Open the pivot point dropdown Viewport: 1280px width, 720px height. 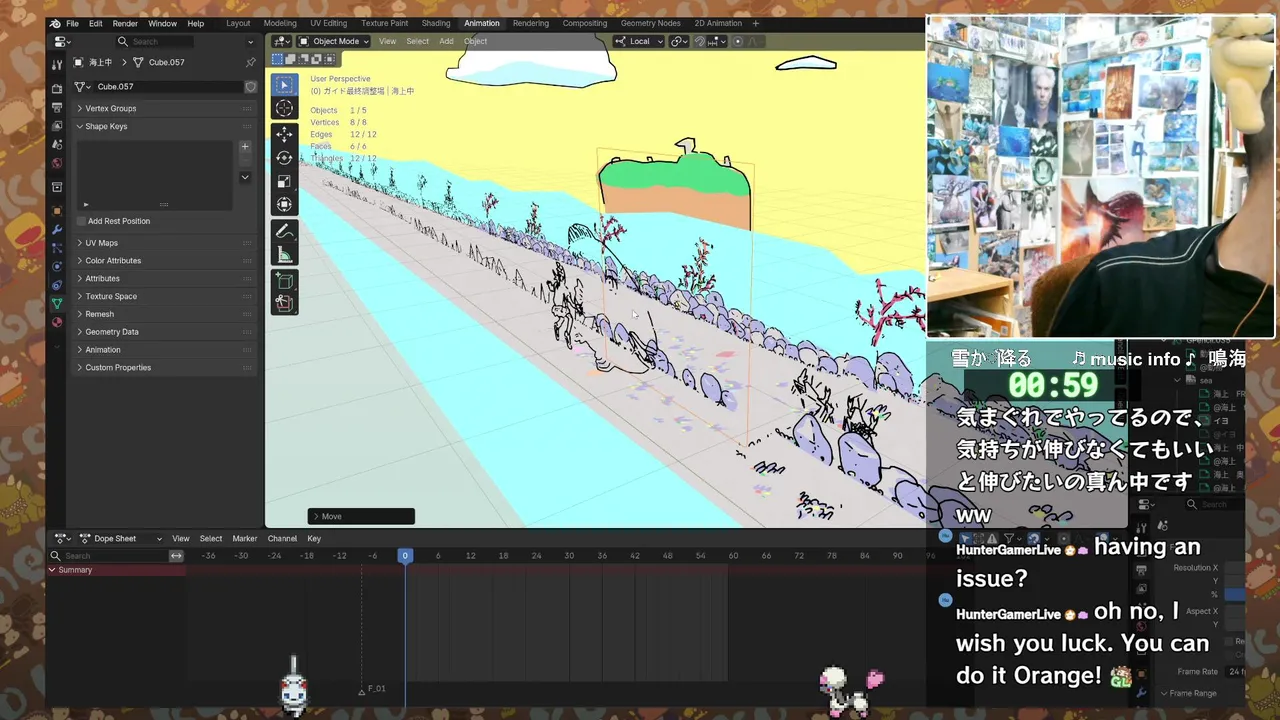(x=679, y=41)
